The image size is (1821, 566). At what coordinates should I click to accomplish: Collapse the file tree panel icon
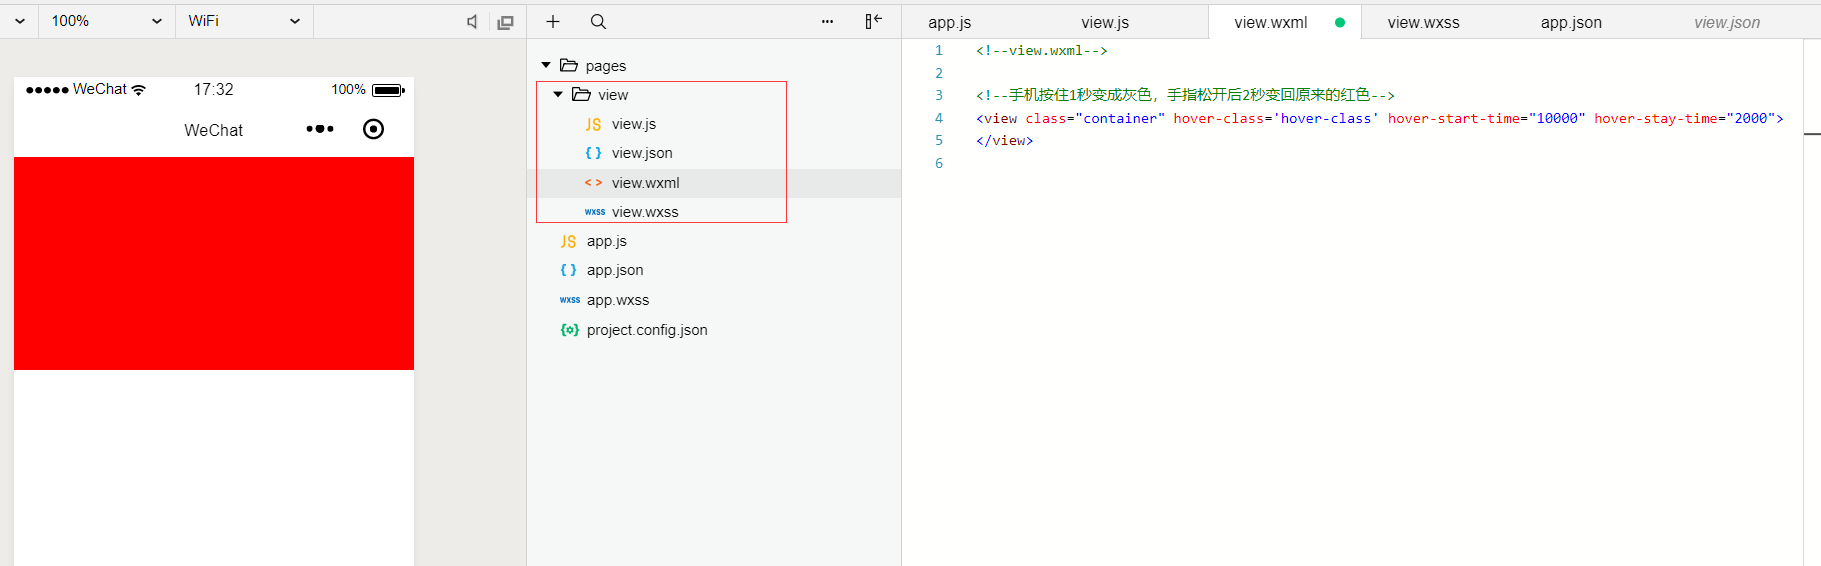click(x=873, y=21)
